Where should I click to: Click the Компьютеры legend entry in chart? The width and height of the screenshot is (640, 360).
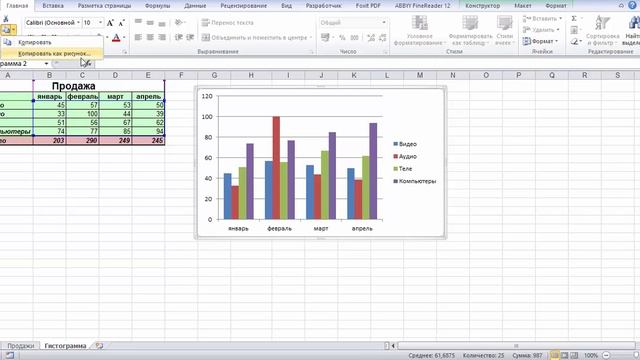[x=415, y=181]
